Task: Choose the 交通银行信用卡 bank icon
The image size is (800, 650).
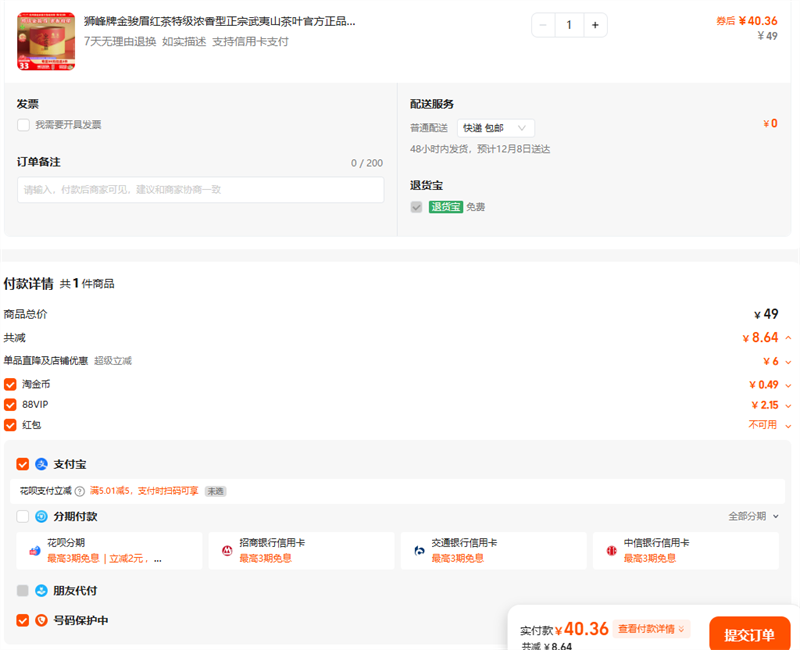Action: coord(419,551)
